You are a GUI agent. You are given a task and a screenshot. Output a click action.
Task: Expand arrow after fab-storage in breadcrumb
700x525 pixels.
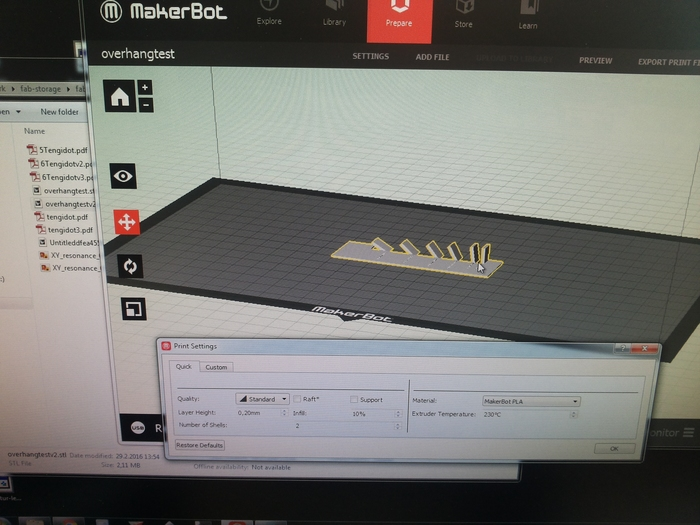(68, 89)
